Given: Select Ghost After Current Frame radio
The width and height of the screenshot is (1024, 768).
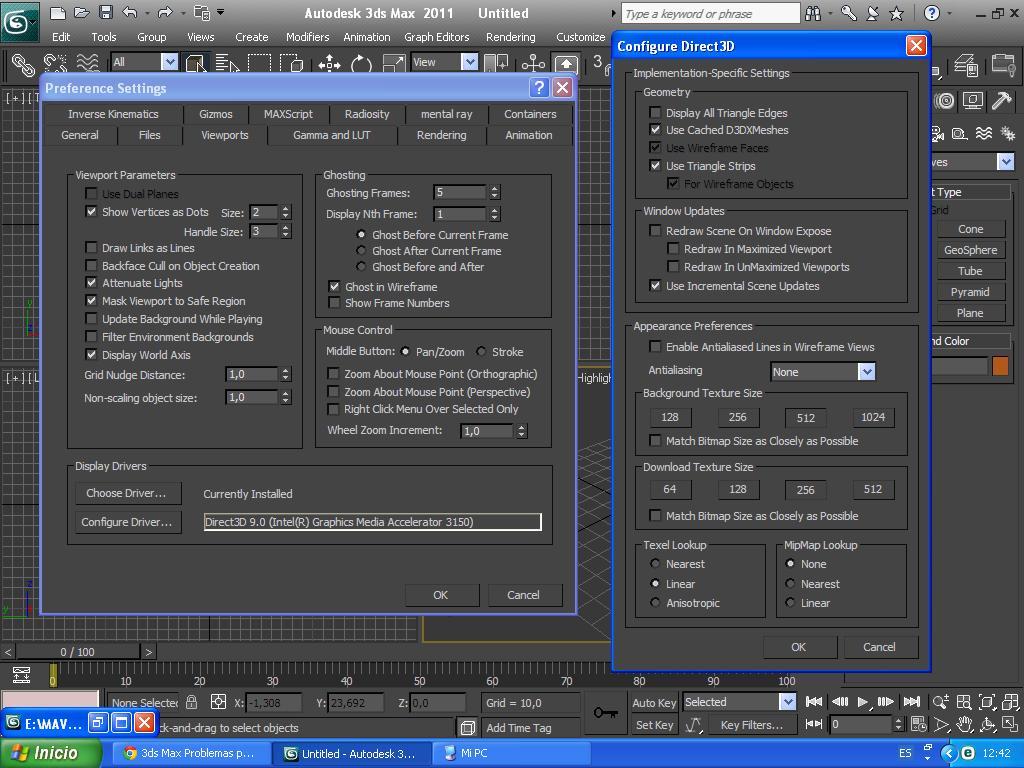Looking at the screenshot, I should point(361,251).
